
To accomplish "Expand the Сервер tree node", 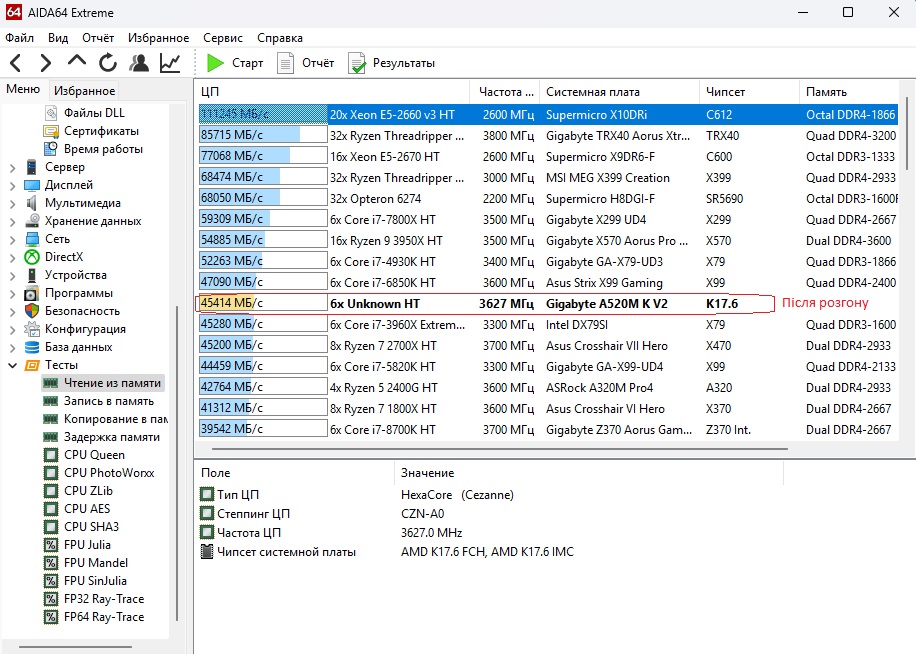I will pyautogui.click(x=12, y=168).
